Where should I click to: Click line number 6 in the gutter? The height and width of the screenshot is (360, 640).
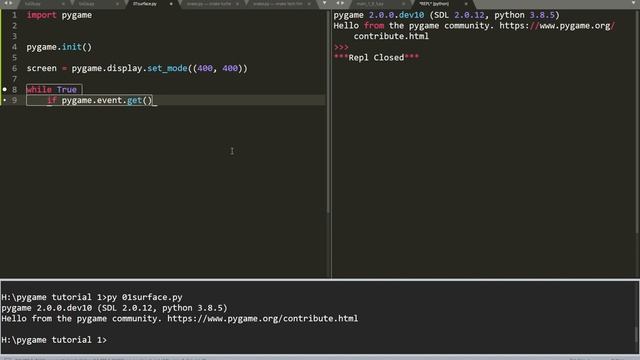14,68
